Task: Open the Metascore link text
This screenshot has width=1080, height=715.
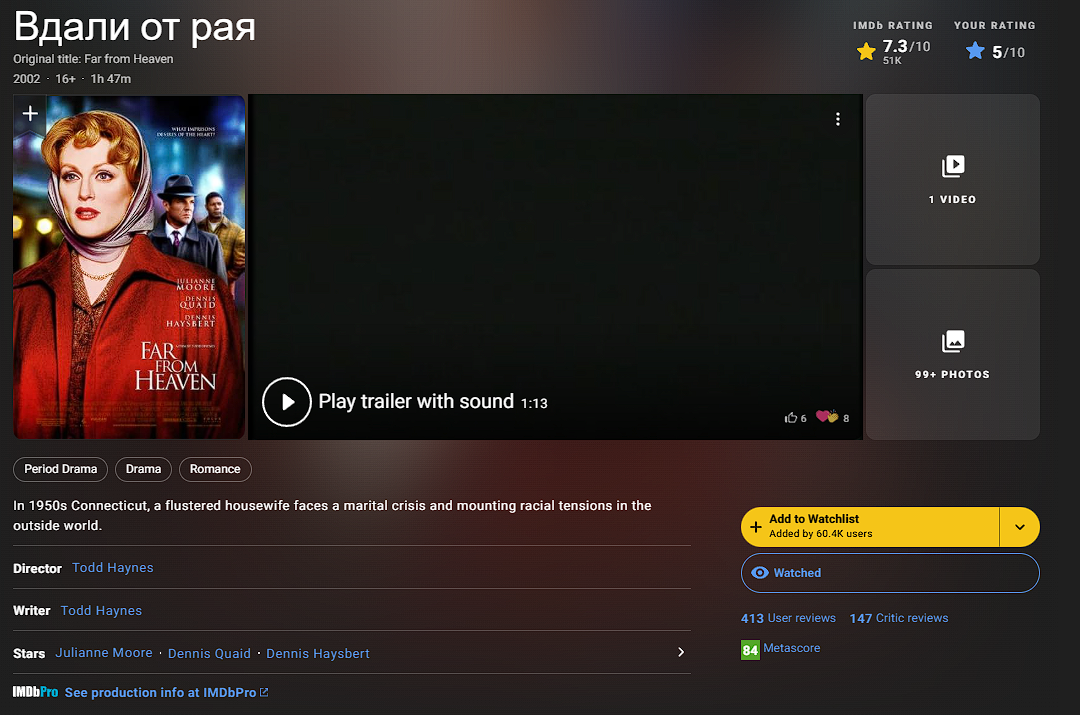Action: (791, 648)
